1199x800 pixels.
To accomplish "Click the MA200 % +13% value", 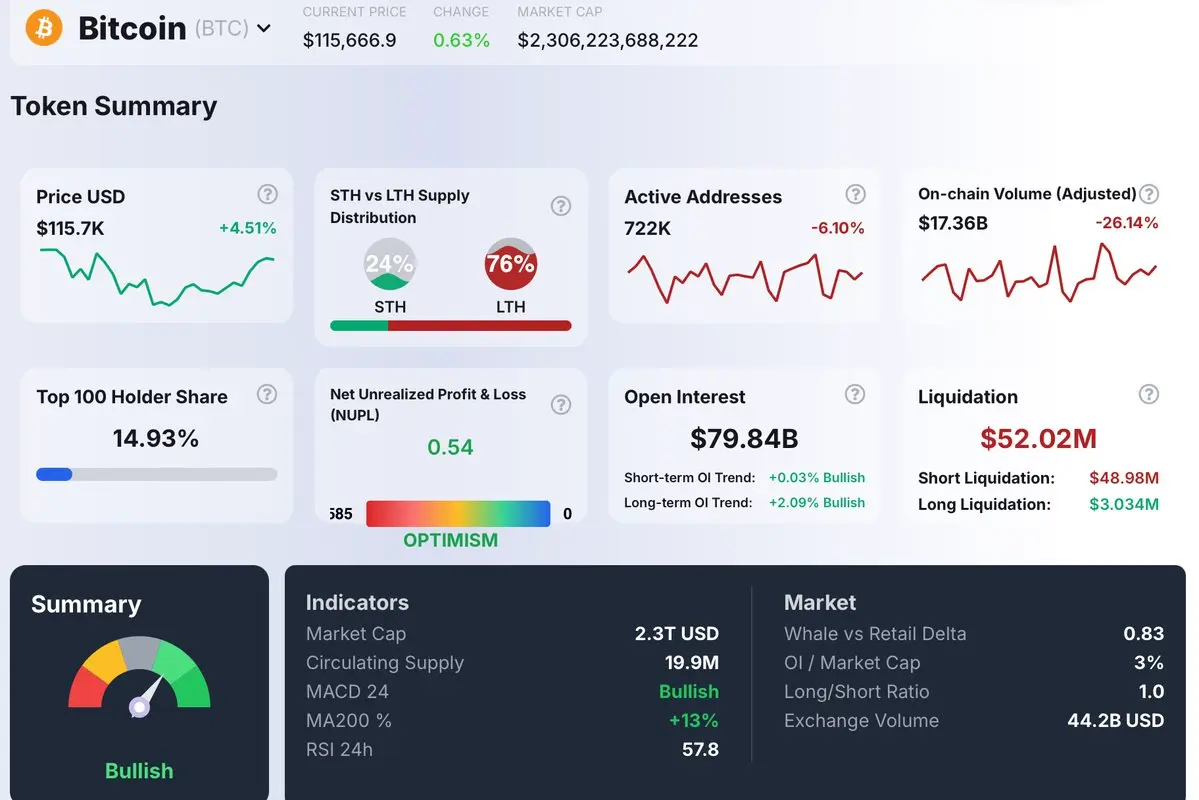I will click(694, 720).
